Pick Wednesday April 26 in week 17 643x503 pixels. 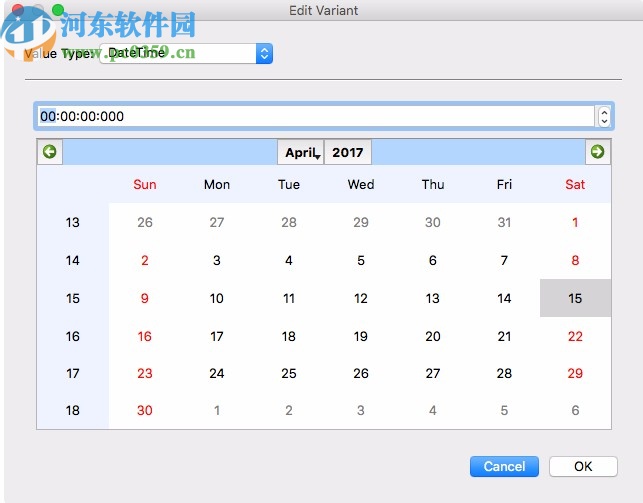tap(361, 373)
